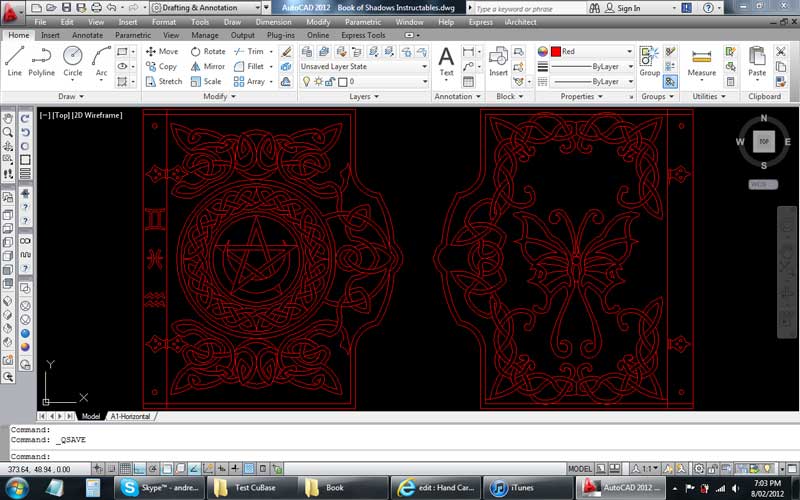Click the Insert block button
800x500 pixels.
(498, 61)
